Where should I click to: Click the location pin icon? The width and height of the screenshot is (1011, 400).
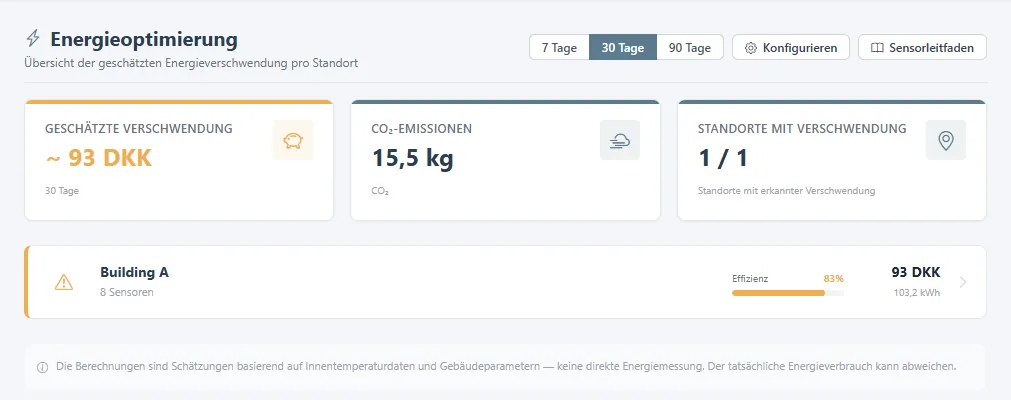[946, 140]
